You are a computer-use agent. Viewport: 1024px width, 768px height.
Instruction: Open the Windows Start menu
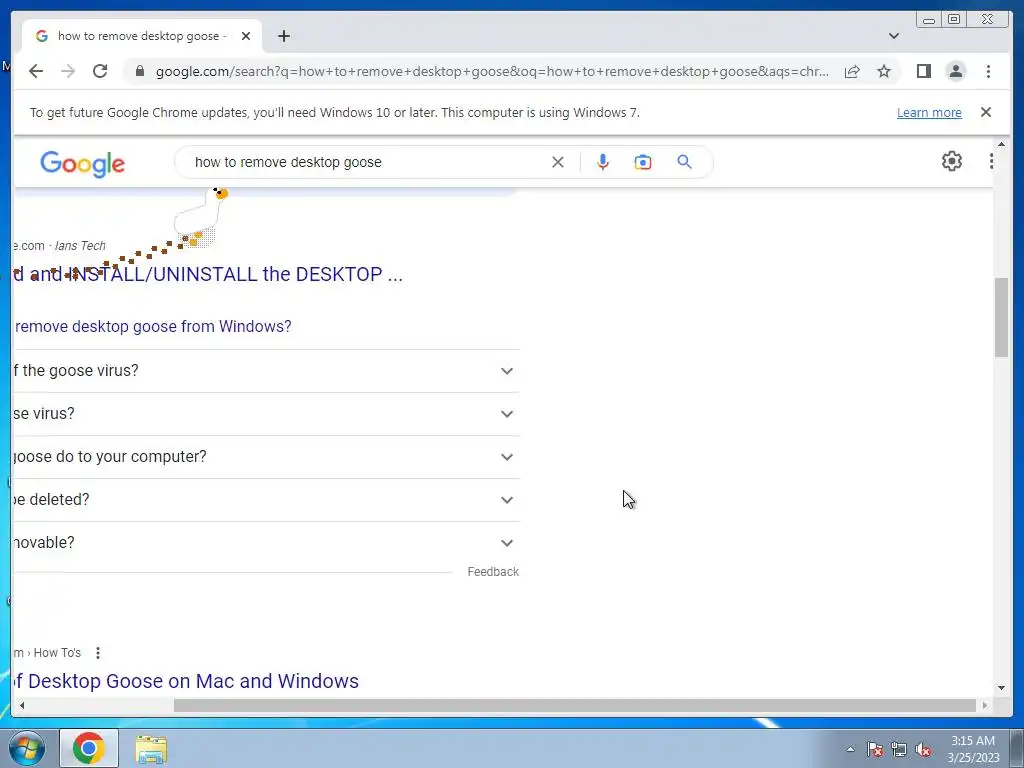click(x=27, y=748)
